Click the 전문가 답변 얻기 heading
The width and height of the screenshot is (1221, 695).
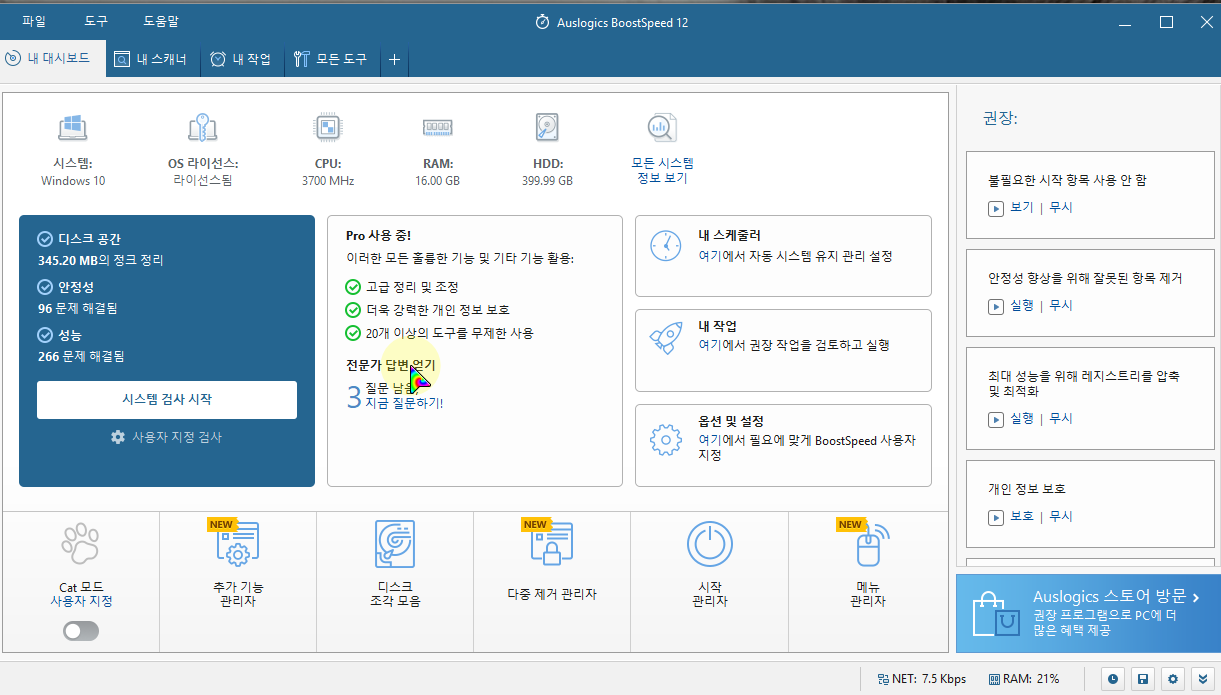pyautogui.click(x=391, y=366)
